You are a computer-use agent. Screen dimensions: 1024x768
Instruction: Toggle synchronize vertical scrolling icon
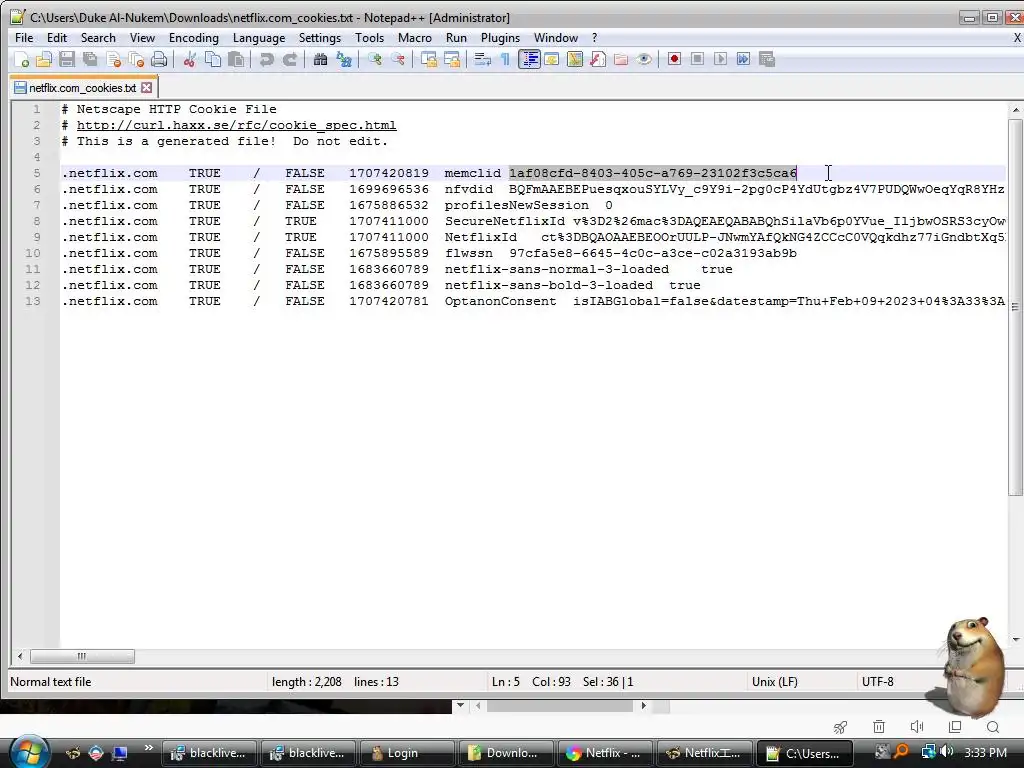tap(428, 59)
